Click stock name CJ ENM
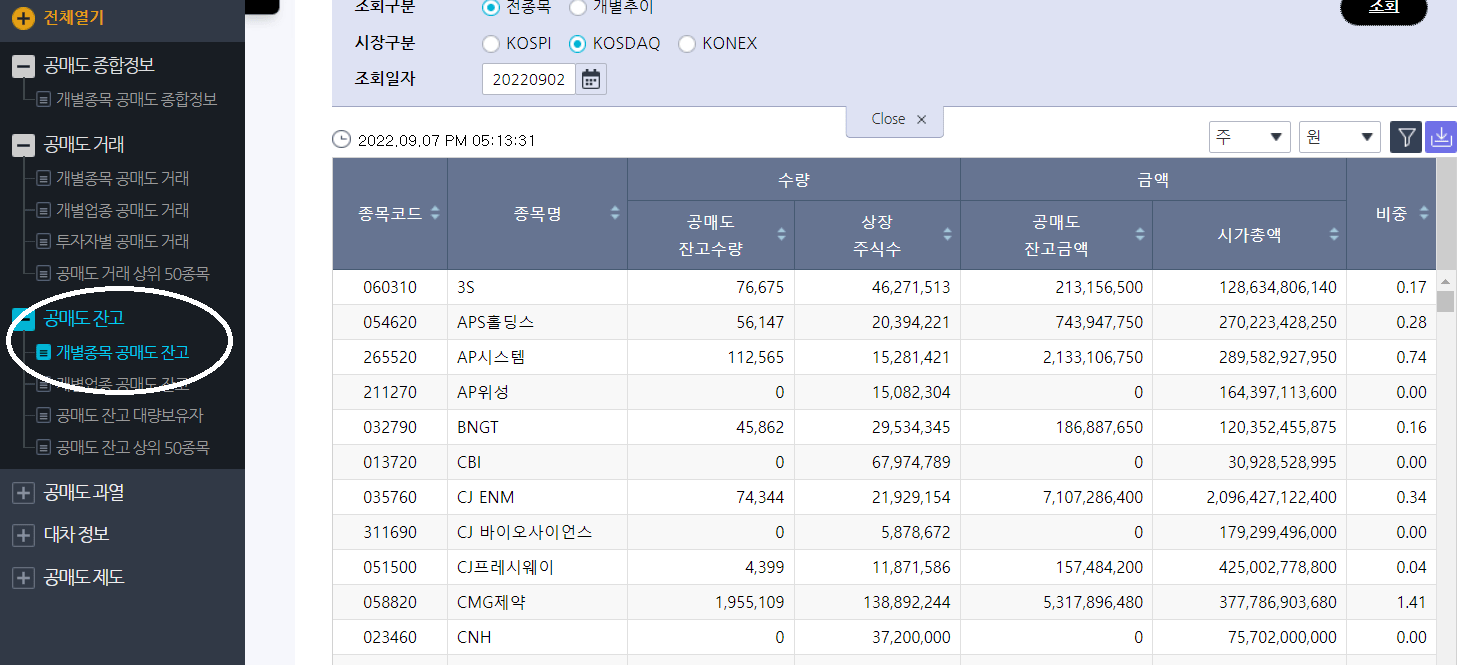 tap(485, 497)
